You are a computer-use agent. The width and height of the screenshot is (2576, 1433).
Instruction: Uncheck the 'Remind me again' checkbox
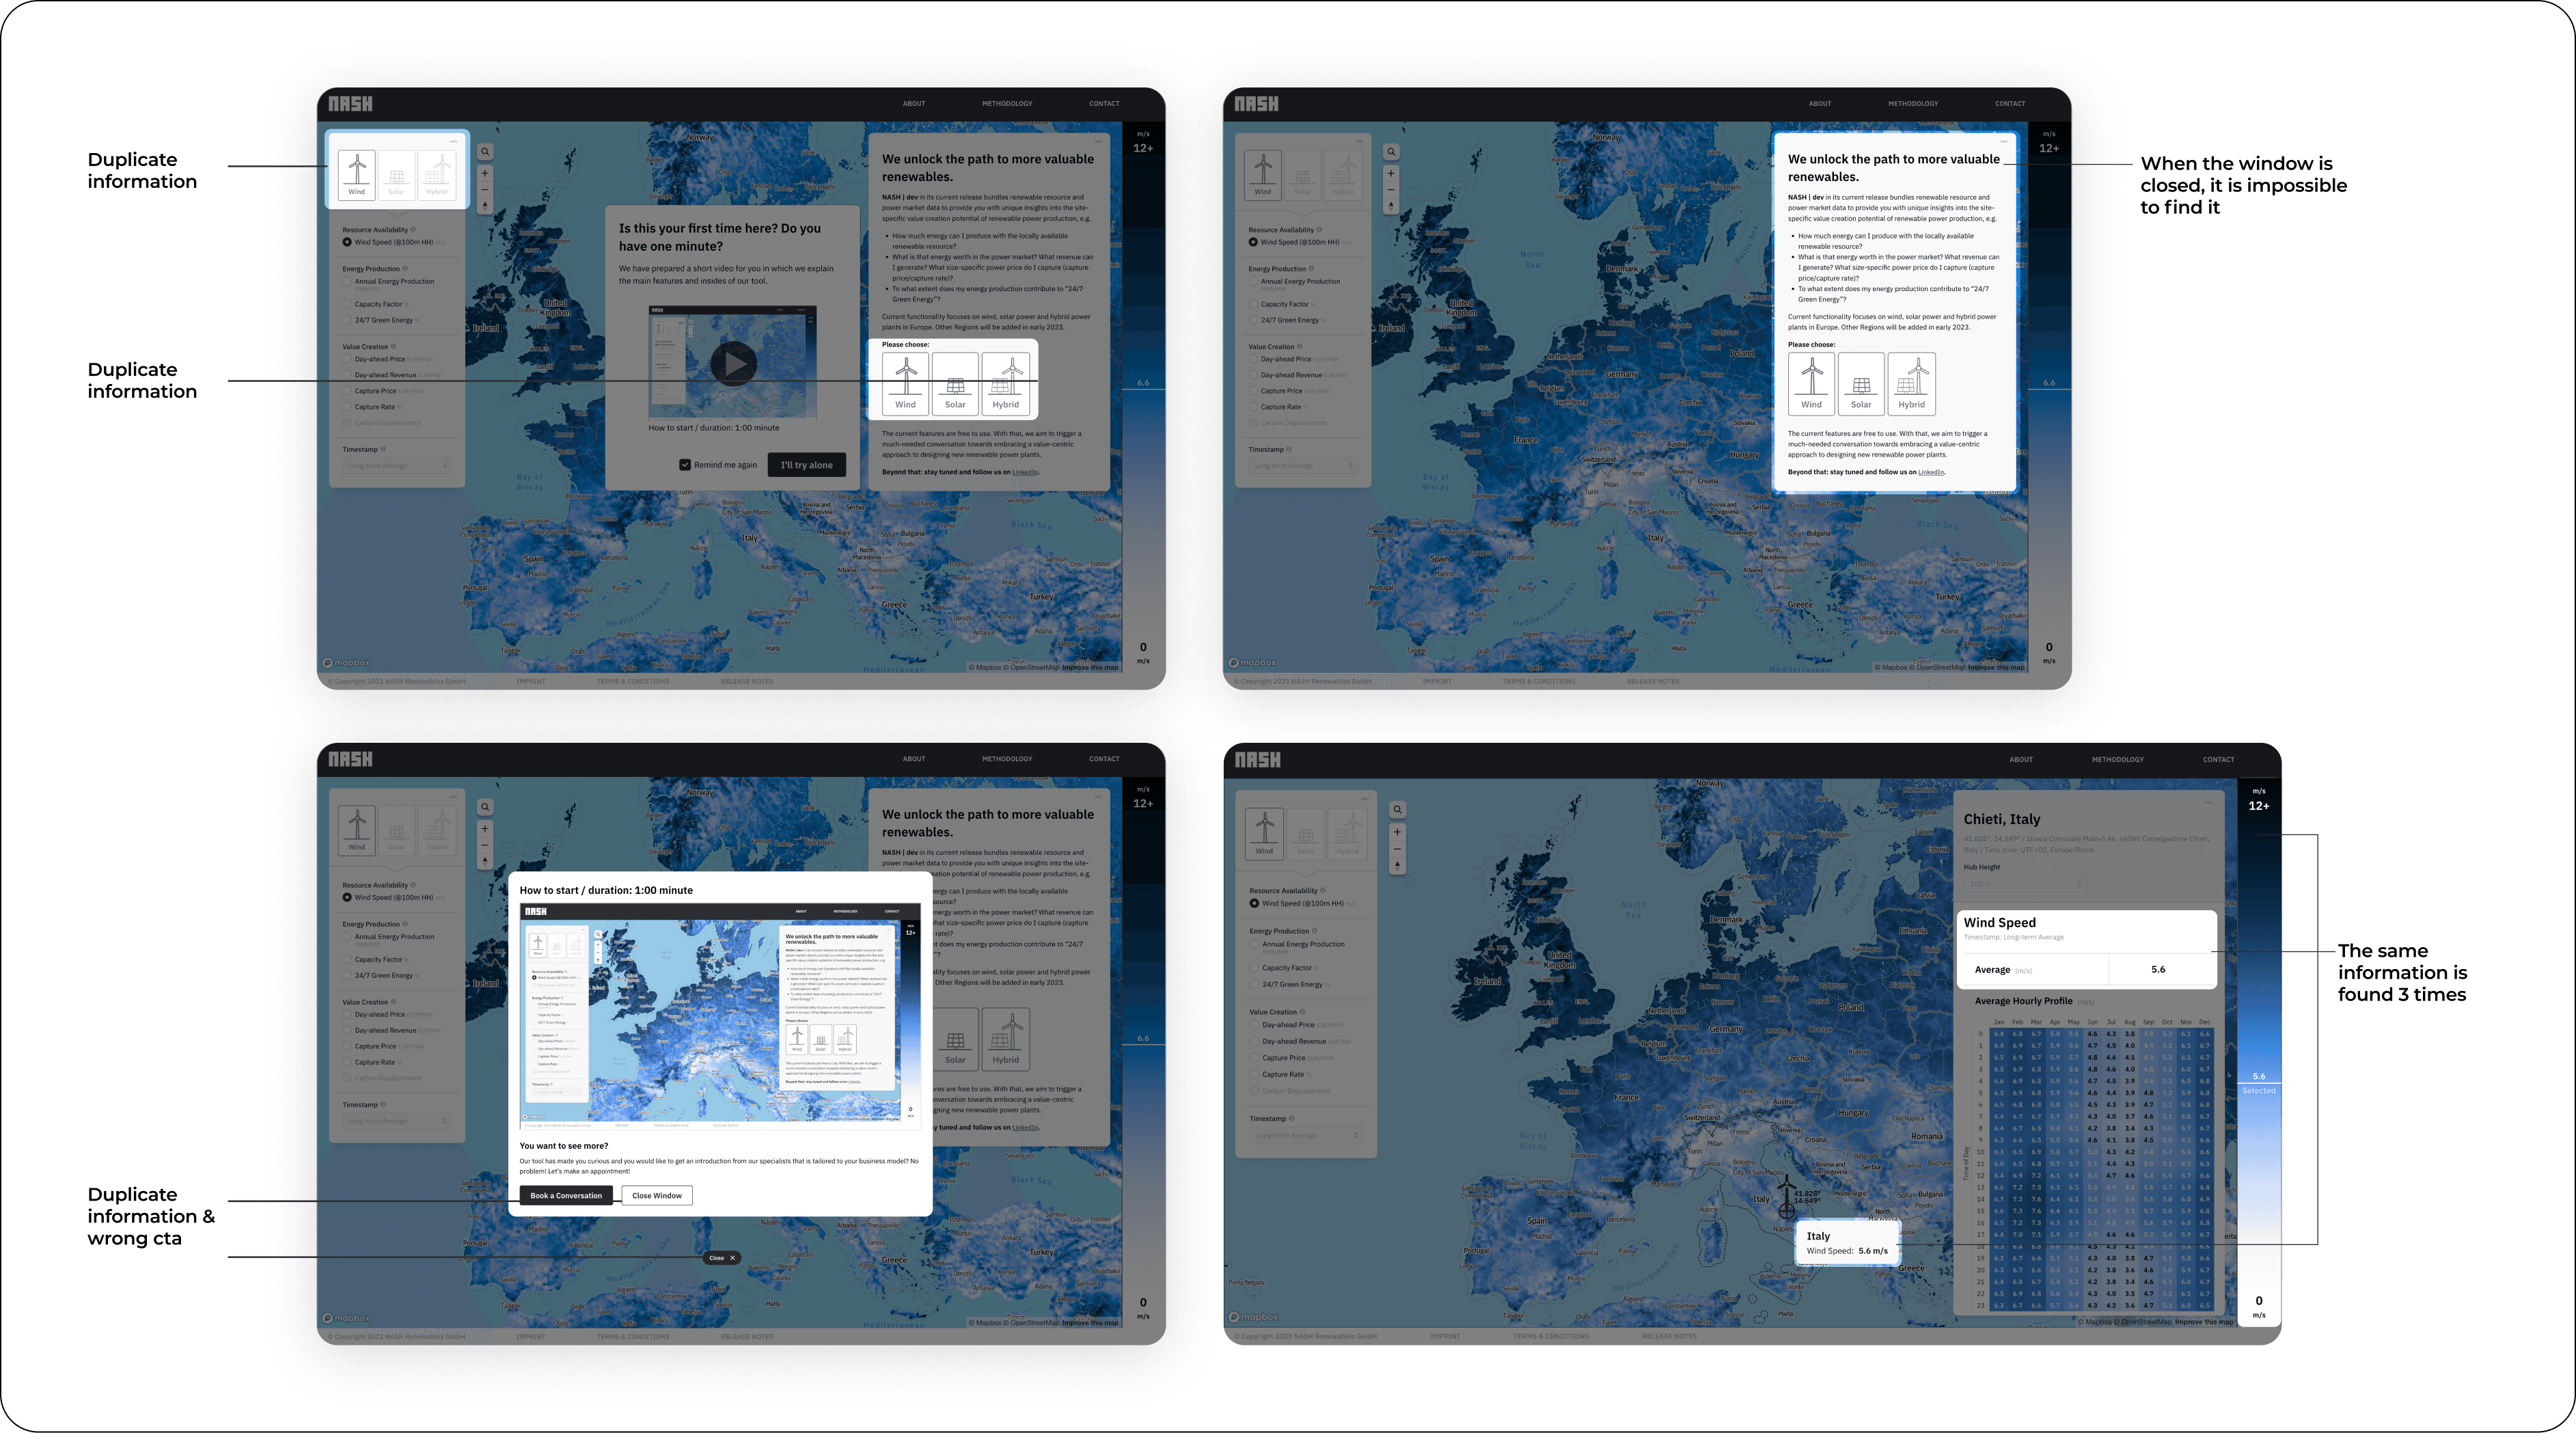point(685,465)
